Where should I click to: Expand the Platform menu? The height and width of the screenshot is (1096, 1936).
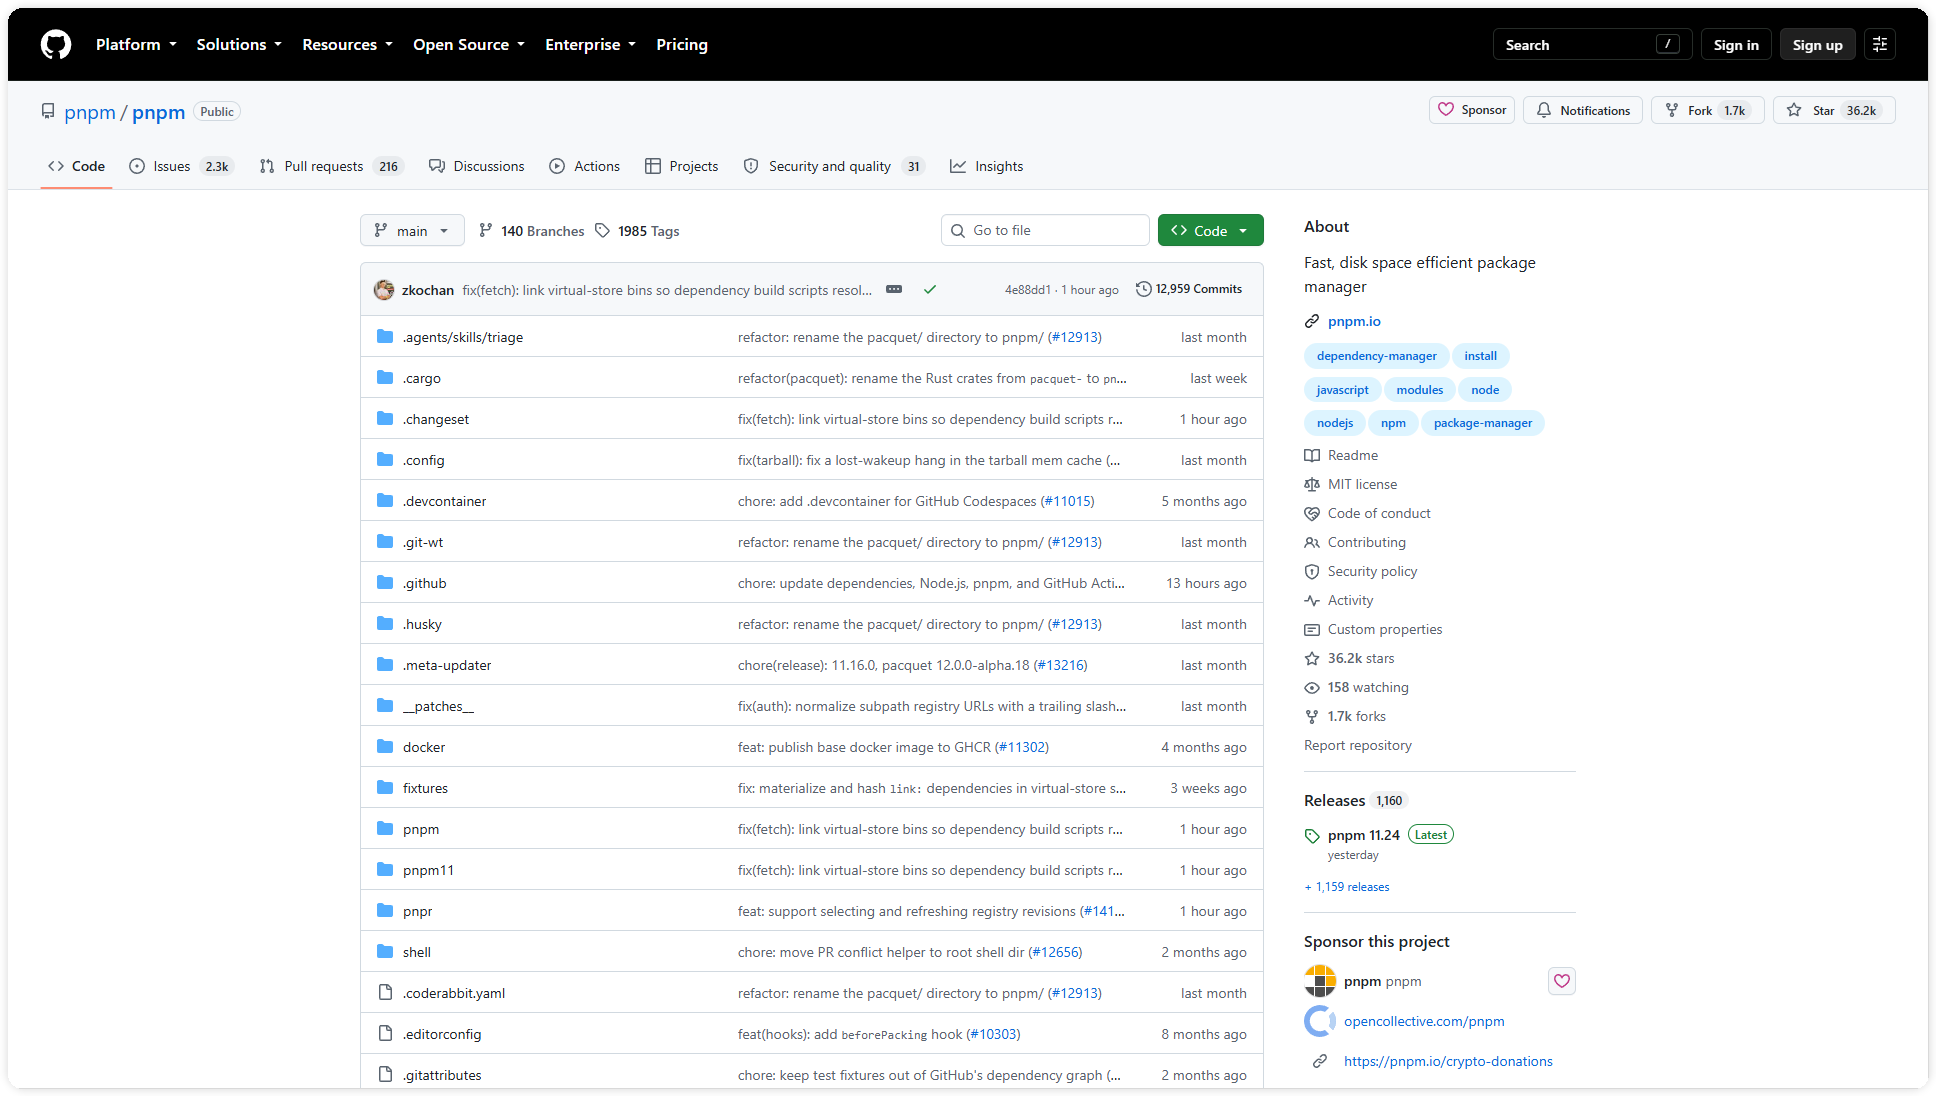[x=136, y=44]
